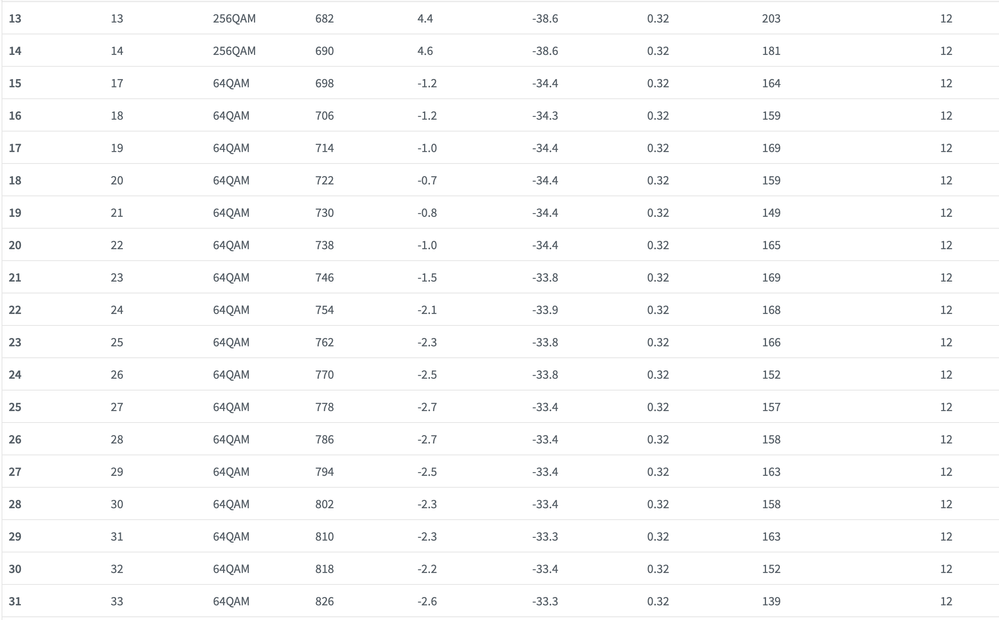Image resolution: width=999 pixels, height=620 pixels.
Task: Click the 149 value in row 19
Action: click(x=771, y=213)
